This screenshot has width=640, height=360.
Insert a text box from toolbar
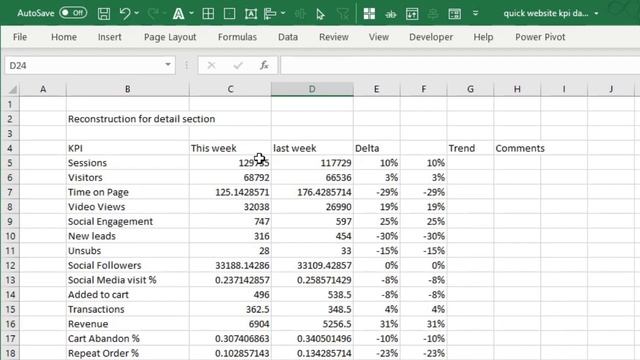[251, 13]
